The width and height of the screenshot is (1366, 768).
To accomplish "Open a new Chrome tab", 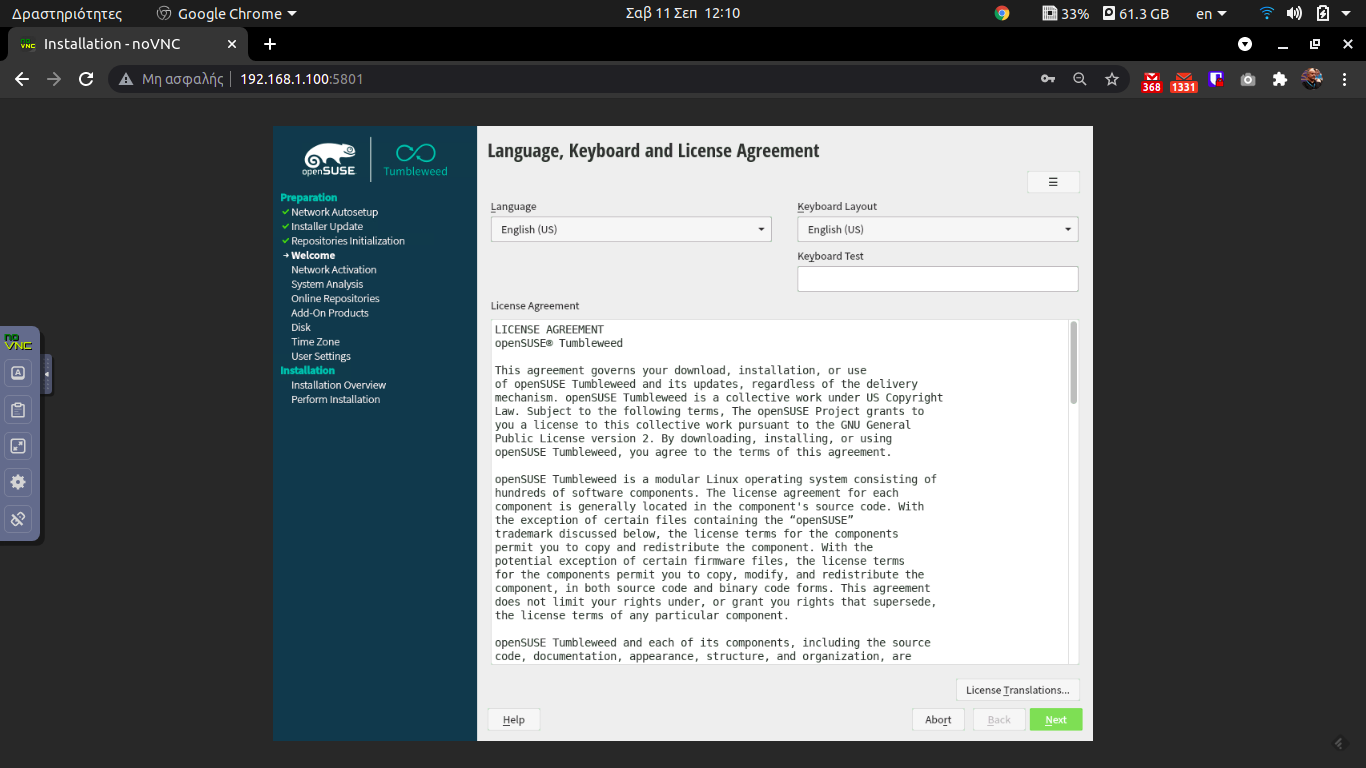I will click(270, 44).
